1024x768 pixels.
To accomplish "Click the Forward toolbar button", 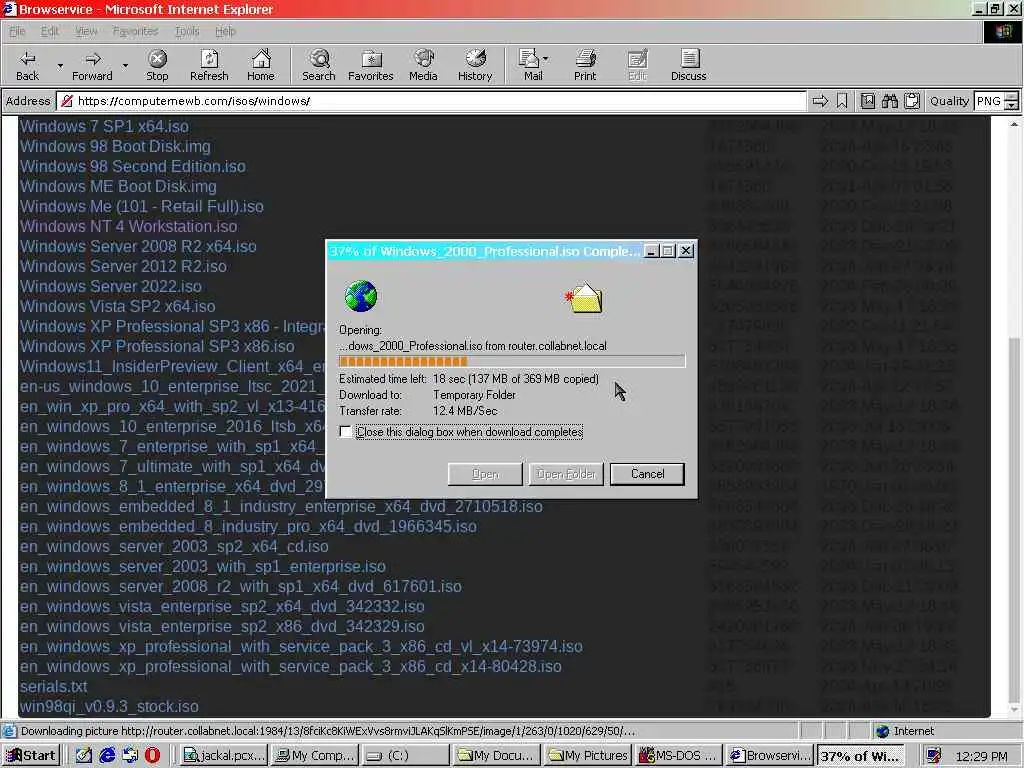I will [92, 65].
